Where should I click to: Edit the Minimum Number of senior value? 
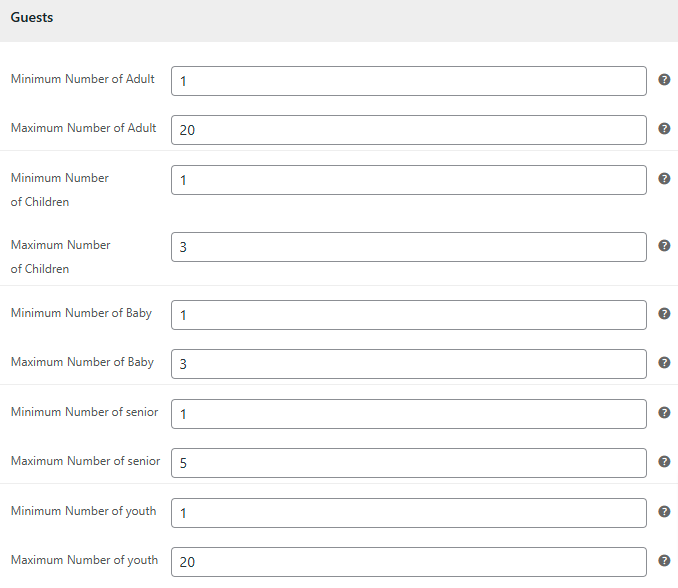pos(409,414)
